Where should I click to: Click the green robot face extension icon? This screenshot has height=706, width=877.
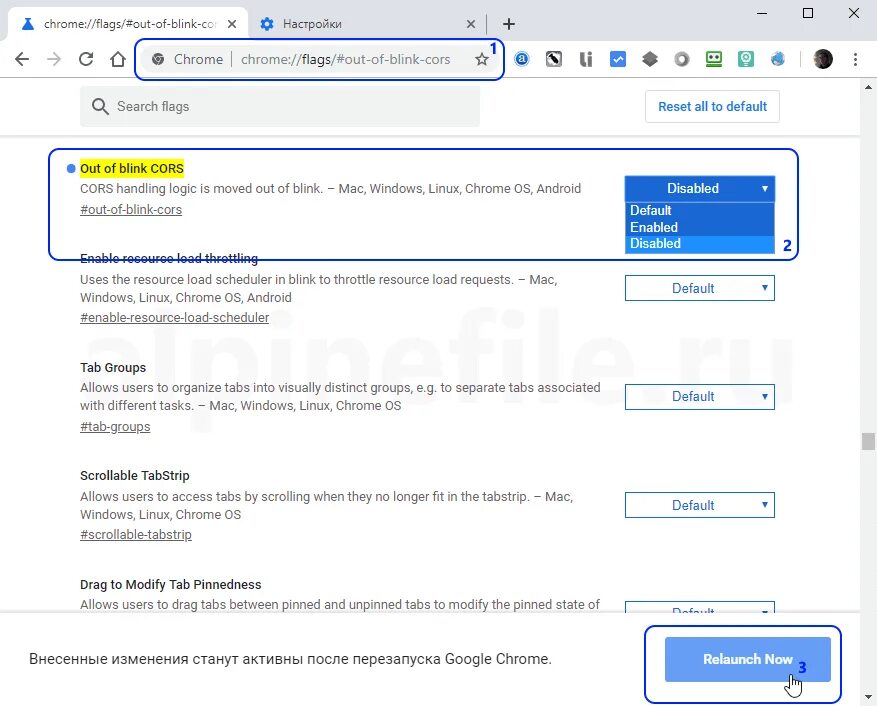(714, 59)
